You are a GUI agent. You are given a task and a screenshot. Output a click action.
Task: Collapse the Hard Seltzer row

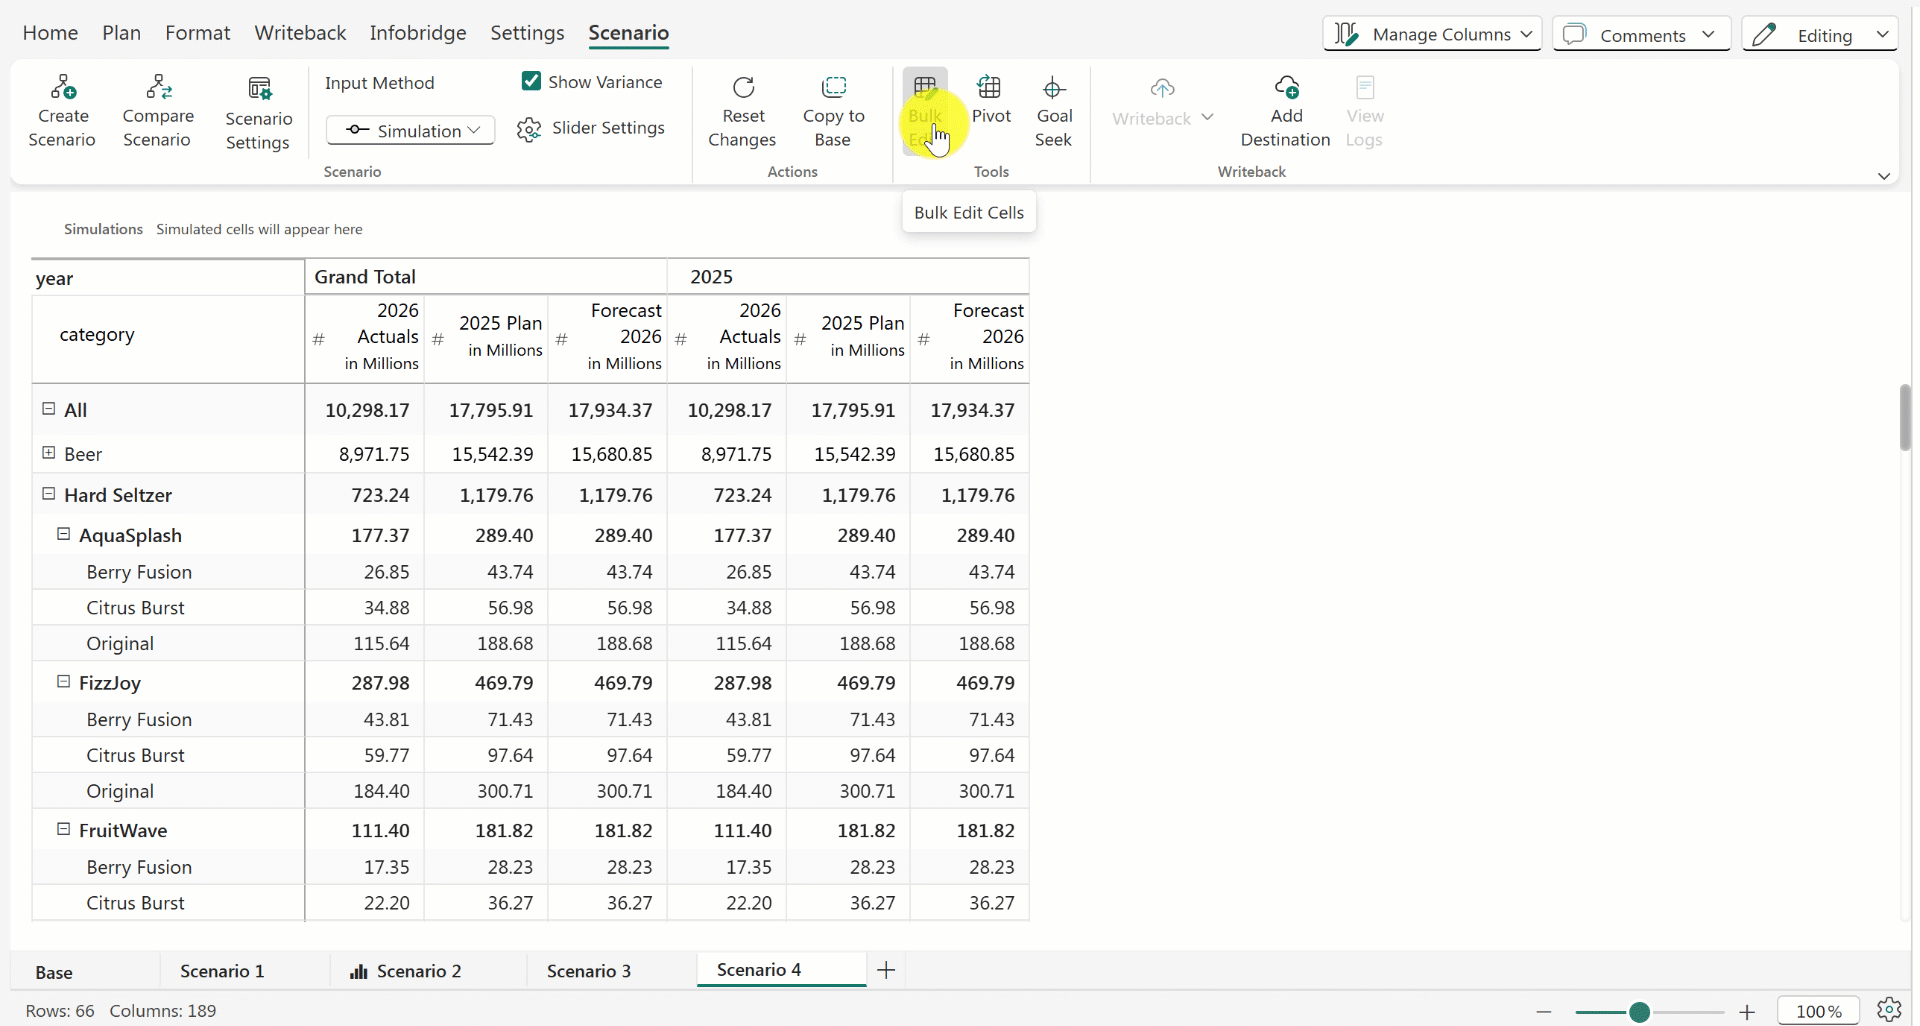48,494
